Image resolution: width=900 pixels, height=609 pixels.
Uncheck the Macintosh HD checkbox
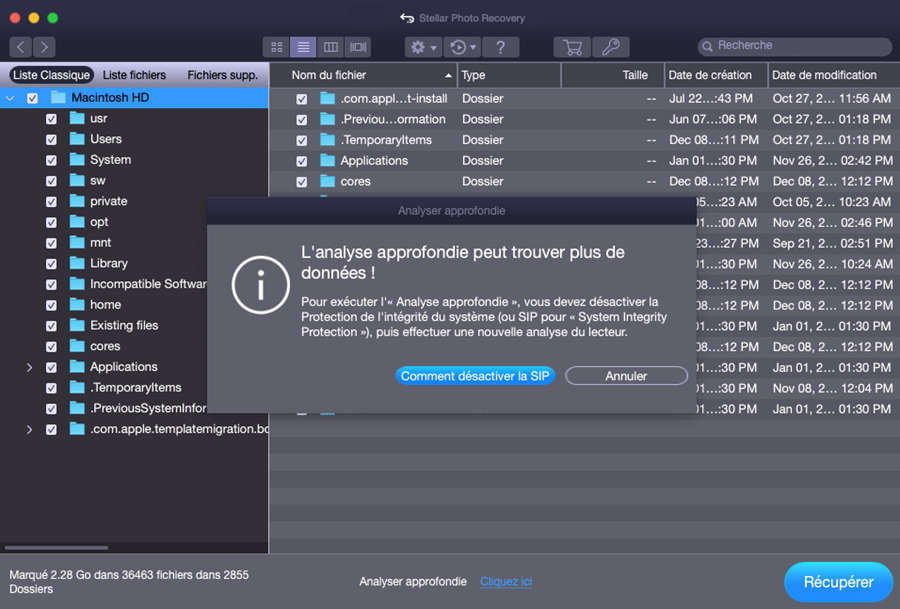pos(33,98)
